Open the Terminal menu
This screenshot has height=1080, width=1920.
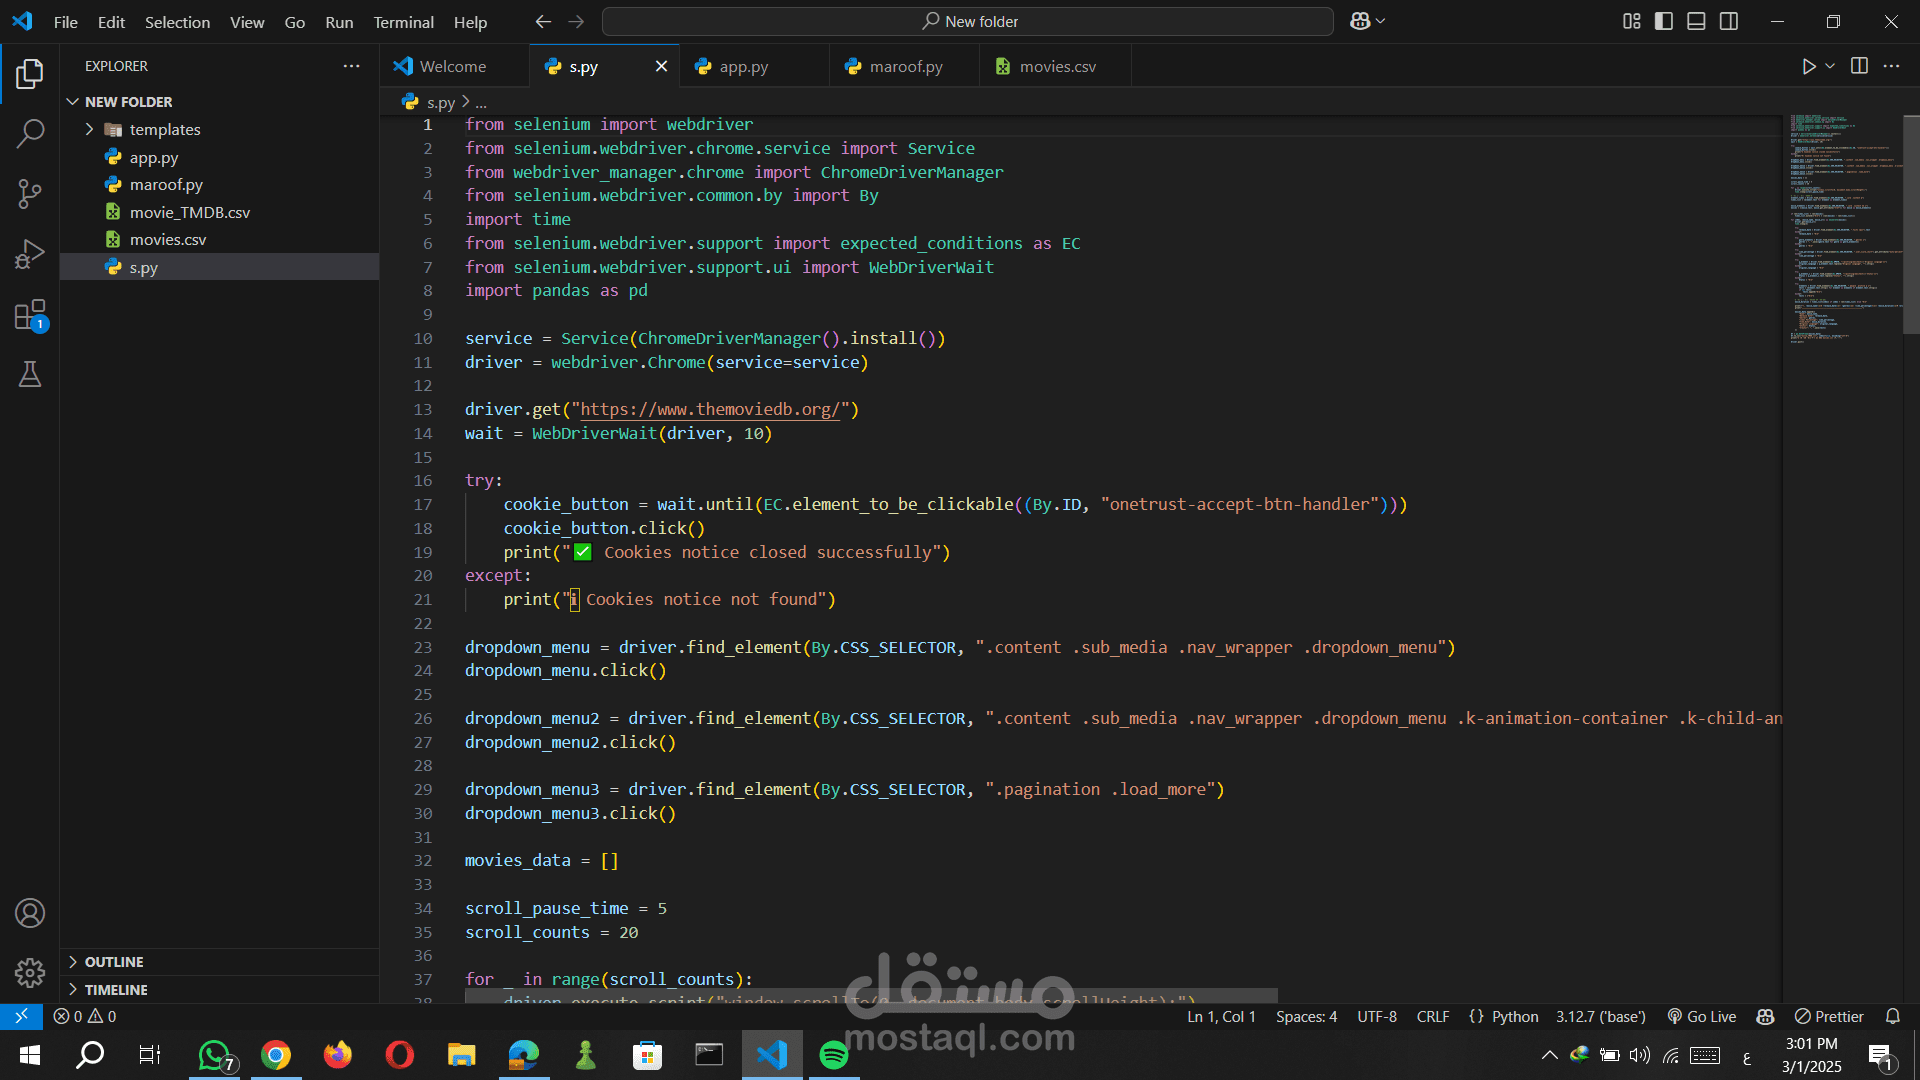click(x=403, y=22)
